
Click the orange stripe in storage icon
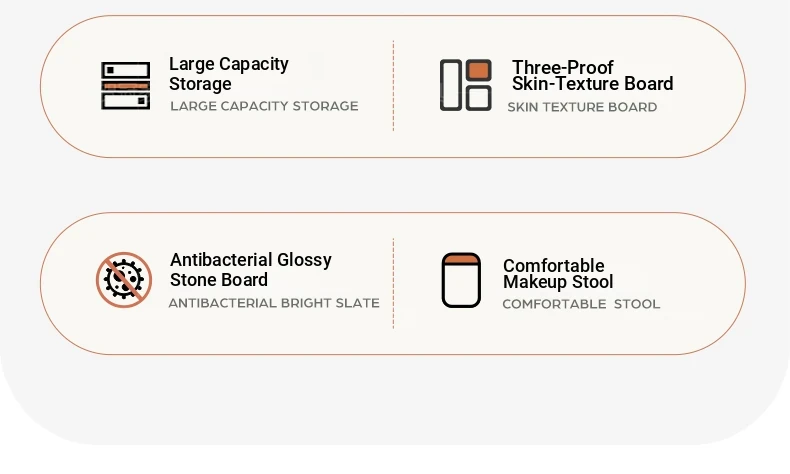(x=125, y=86)
